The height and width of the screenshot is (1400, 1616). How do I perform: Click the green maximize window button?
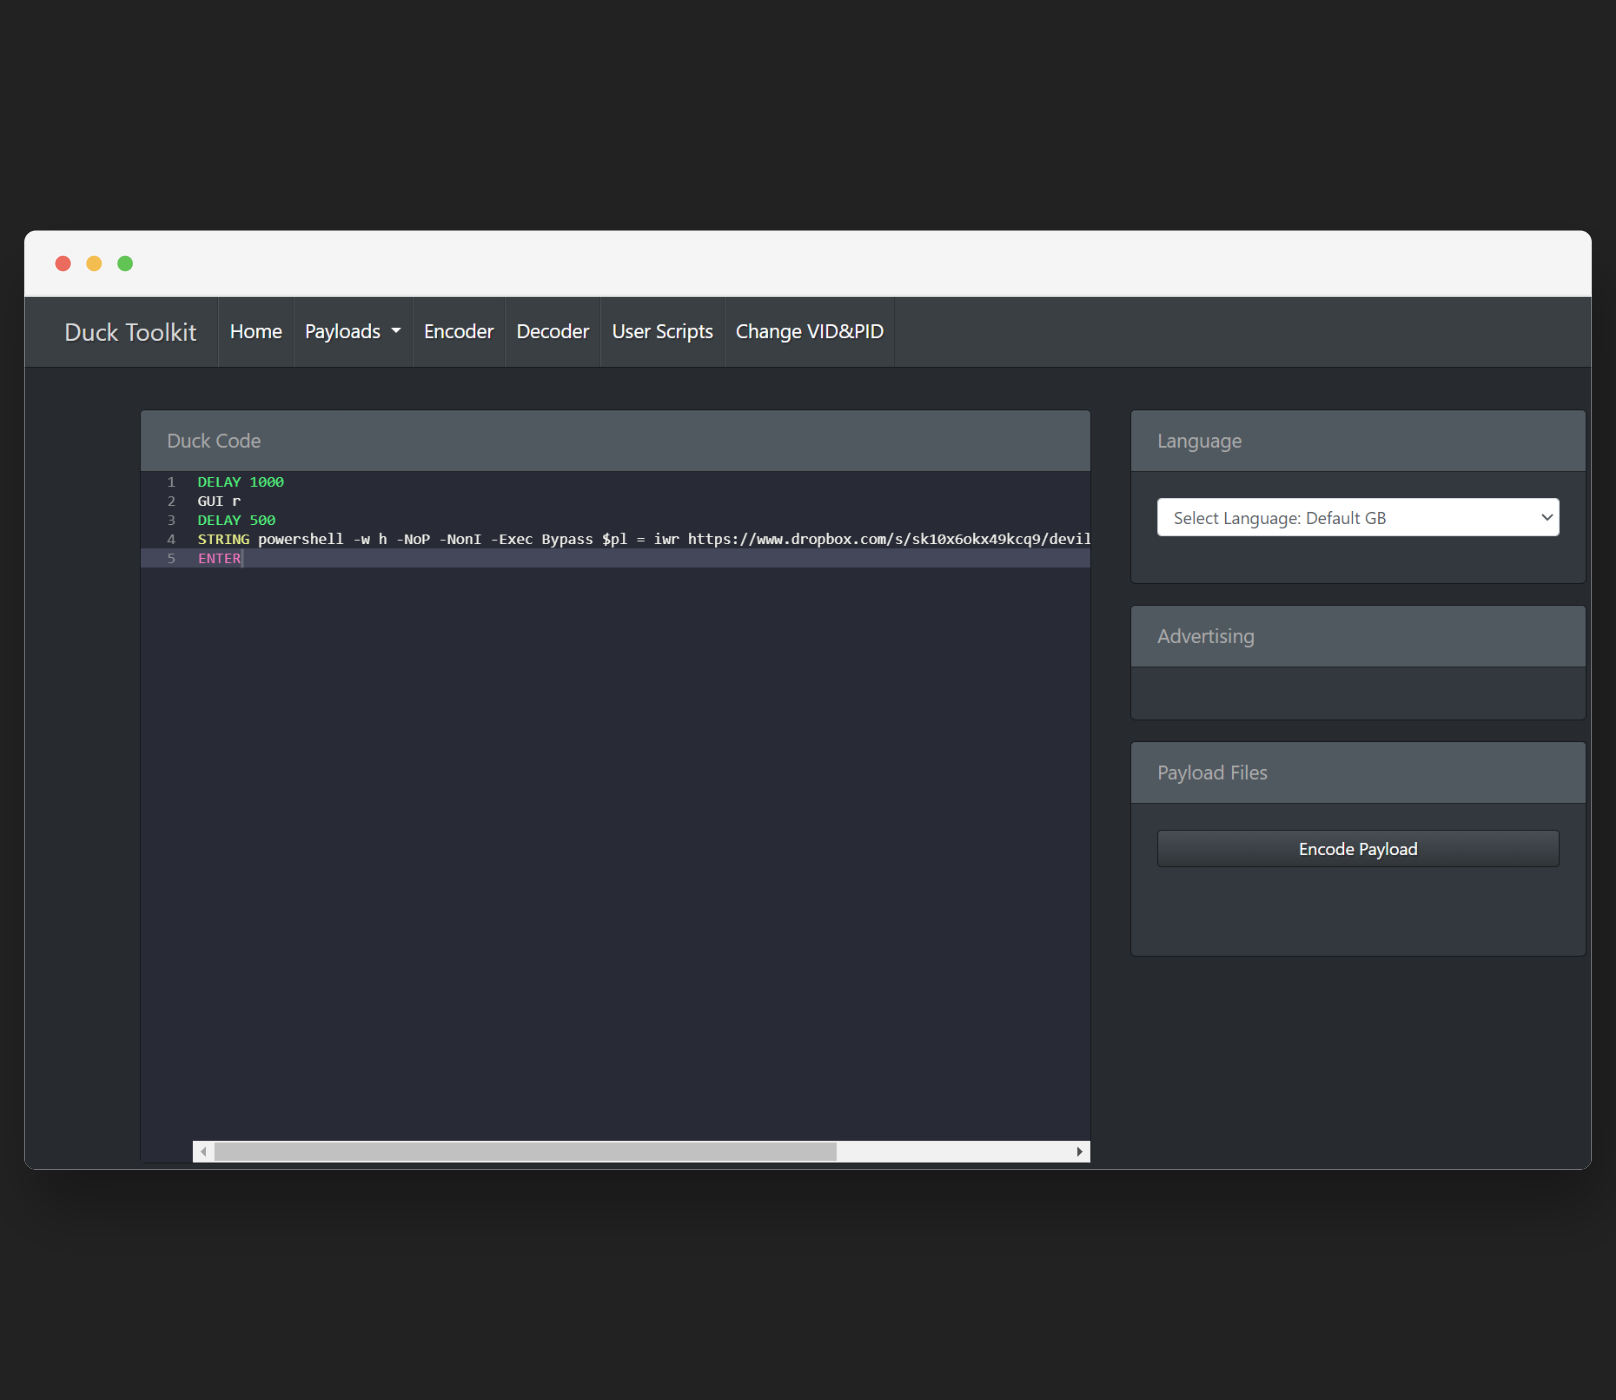(125, 263)
